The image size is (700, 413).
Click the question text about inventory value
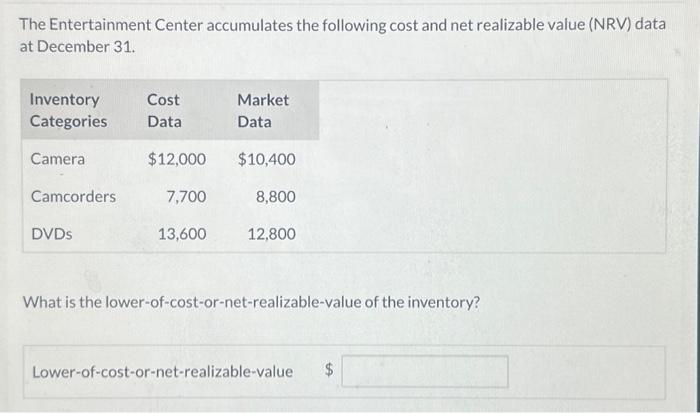point(251,301)
